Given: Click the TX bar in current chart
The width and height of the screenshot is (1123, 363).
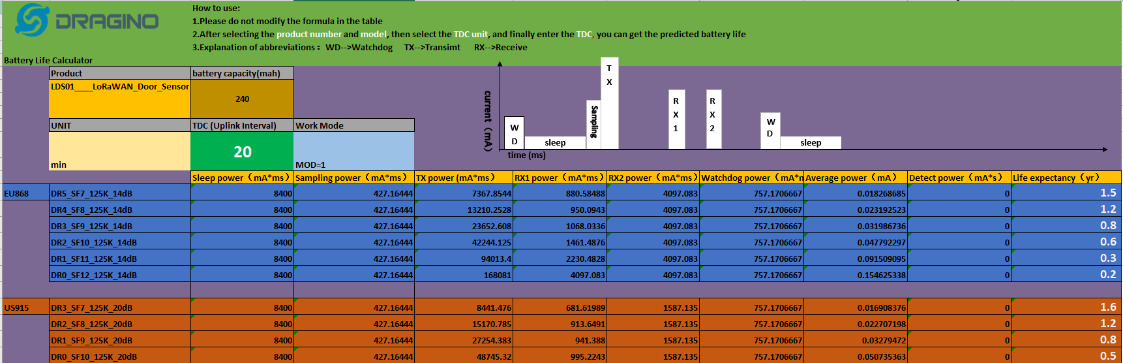Looking at the screenshot, I should coord(609,103).
